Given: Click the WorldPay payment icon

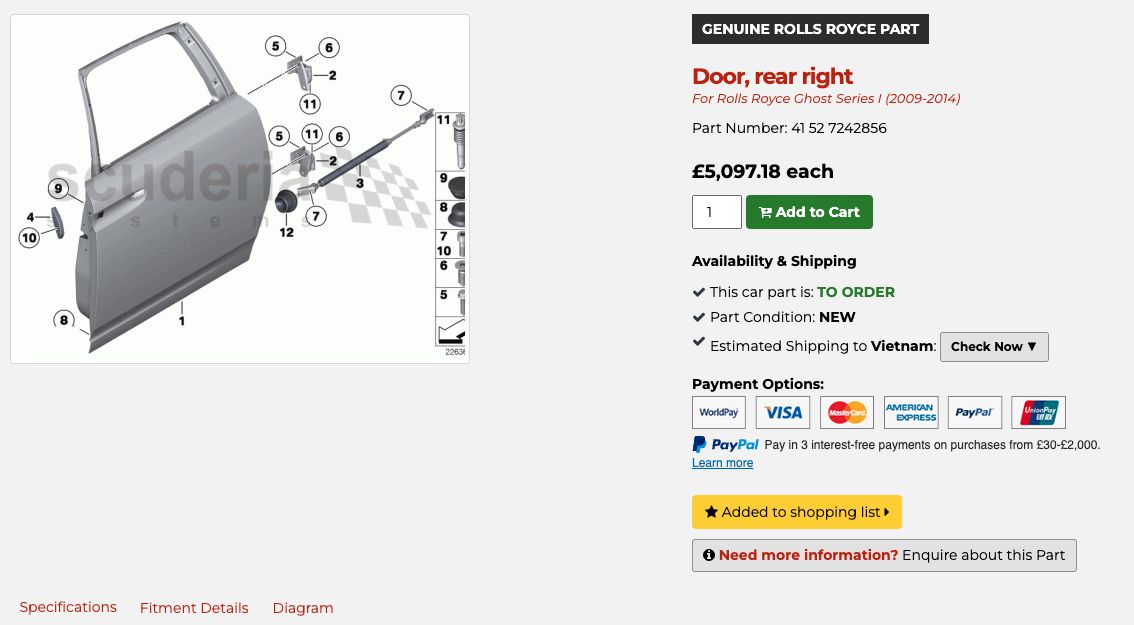Looking at the screenshot, I should coord(719,412).
